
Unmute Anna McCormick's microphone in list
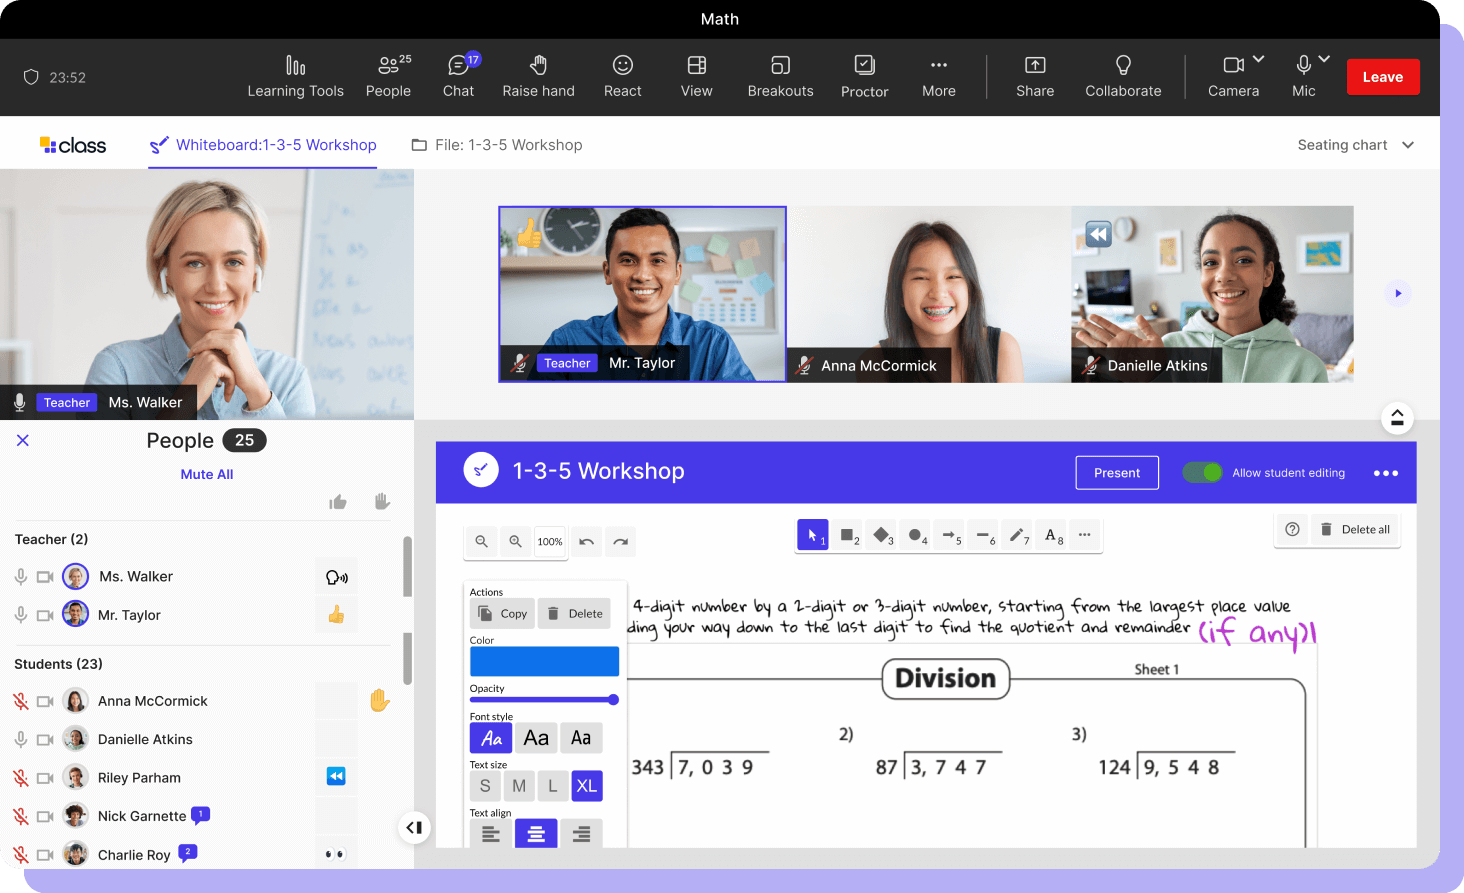click(x=20, y=702)
